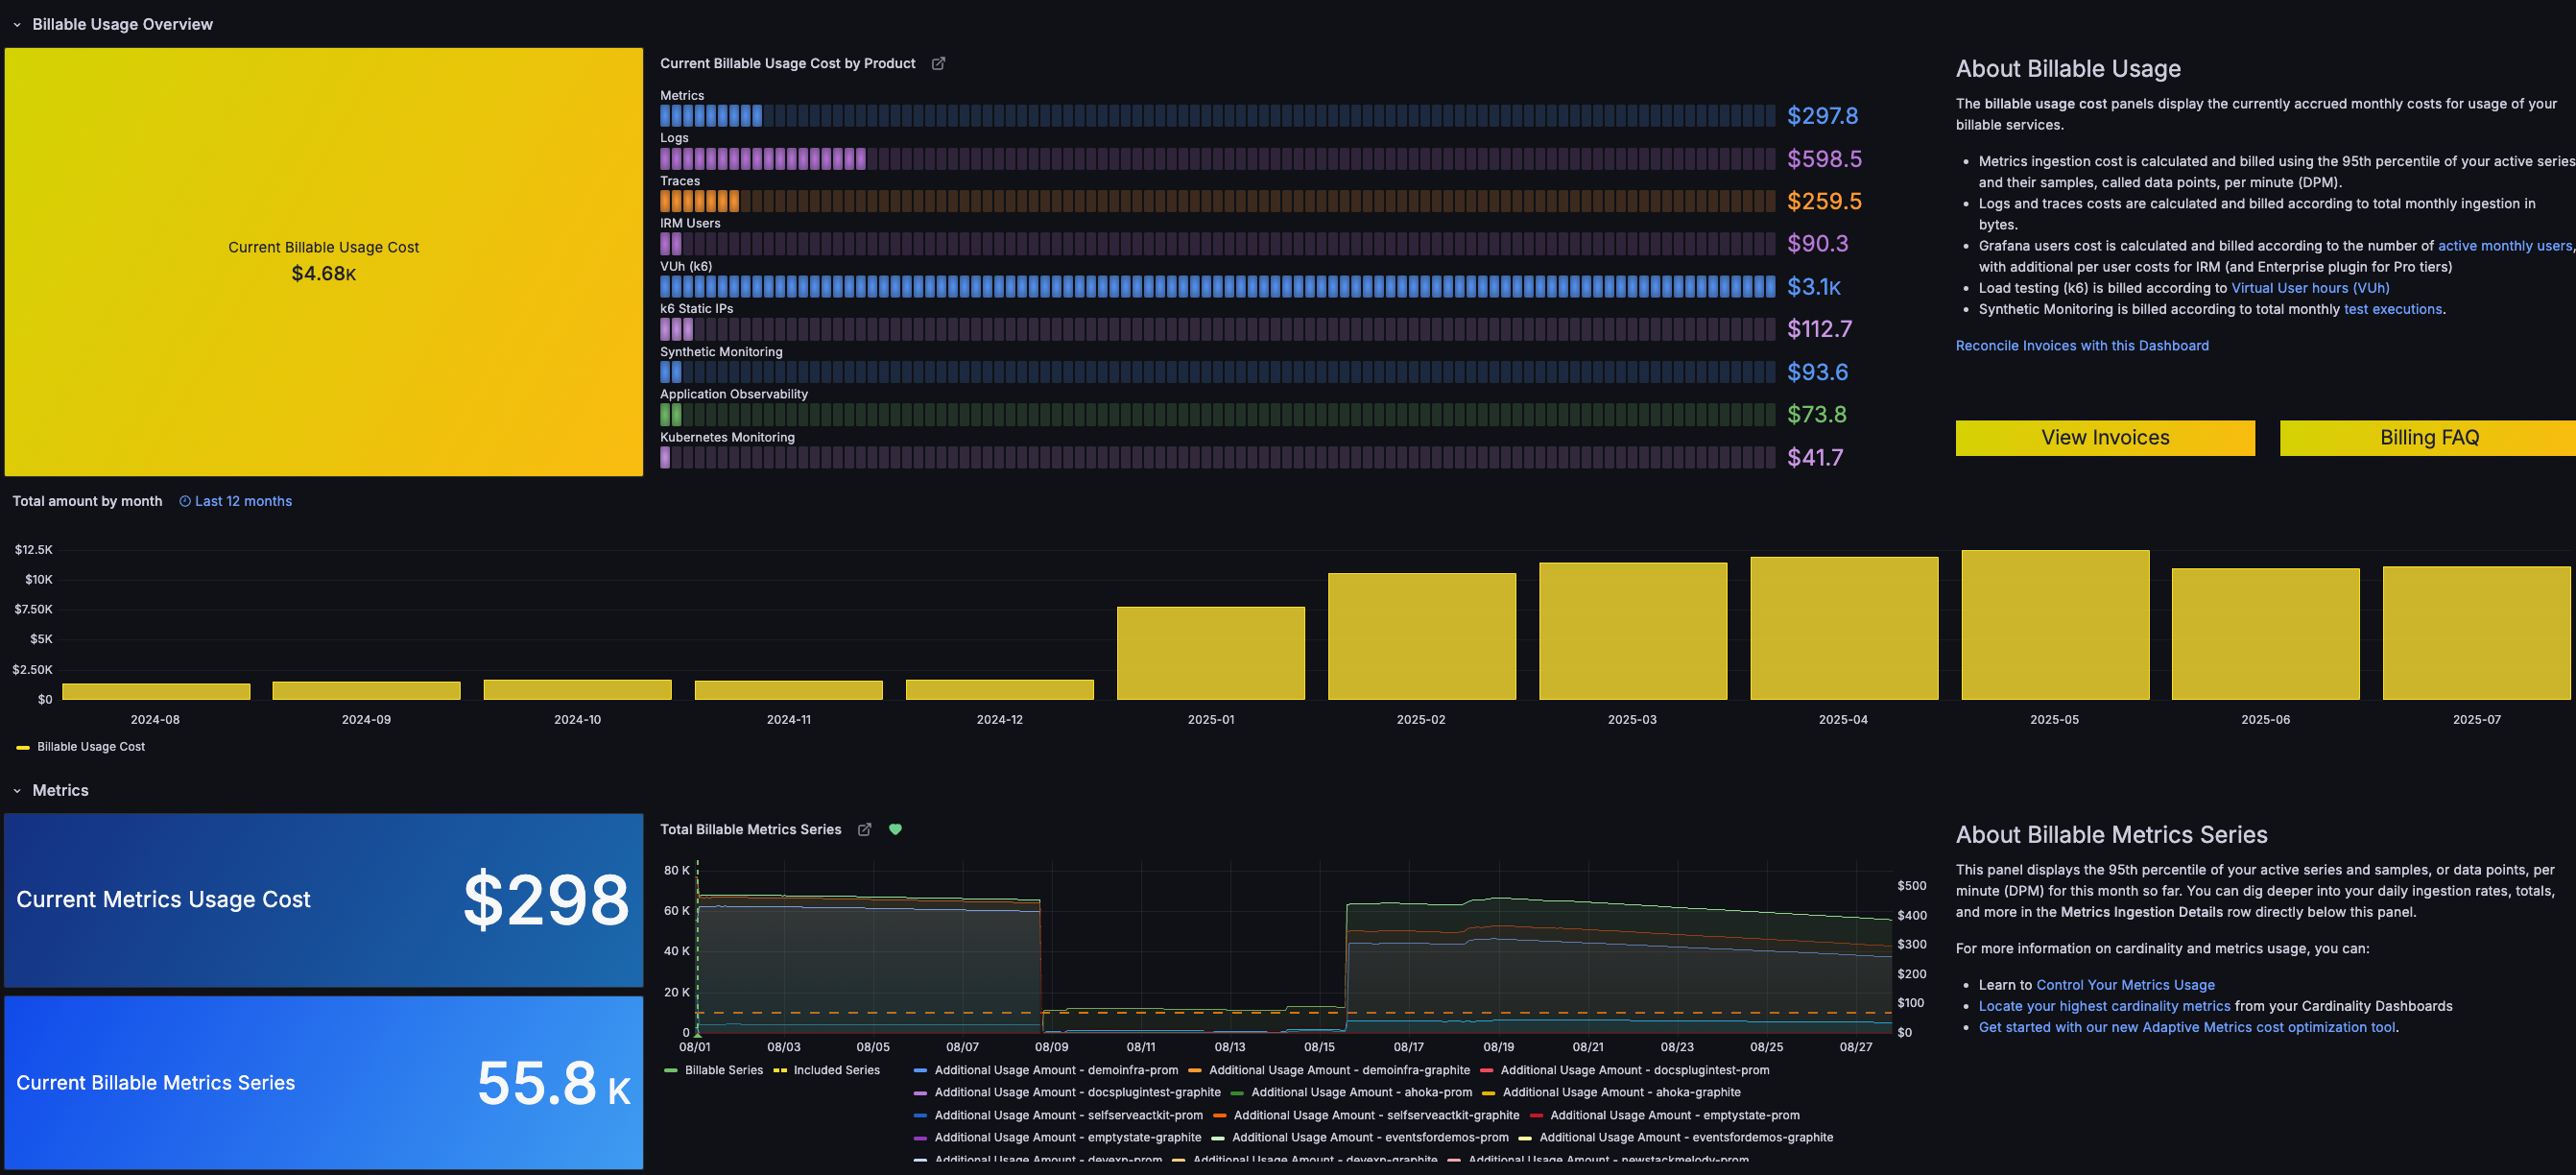Click the clock icon beside Last 12 months
The image size is (2576, 1175).
pos(183,500)
